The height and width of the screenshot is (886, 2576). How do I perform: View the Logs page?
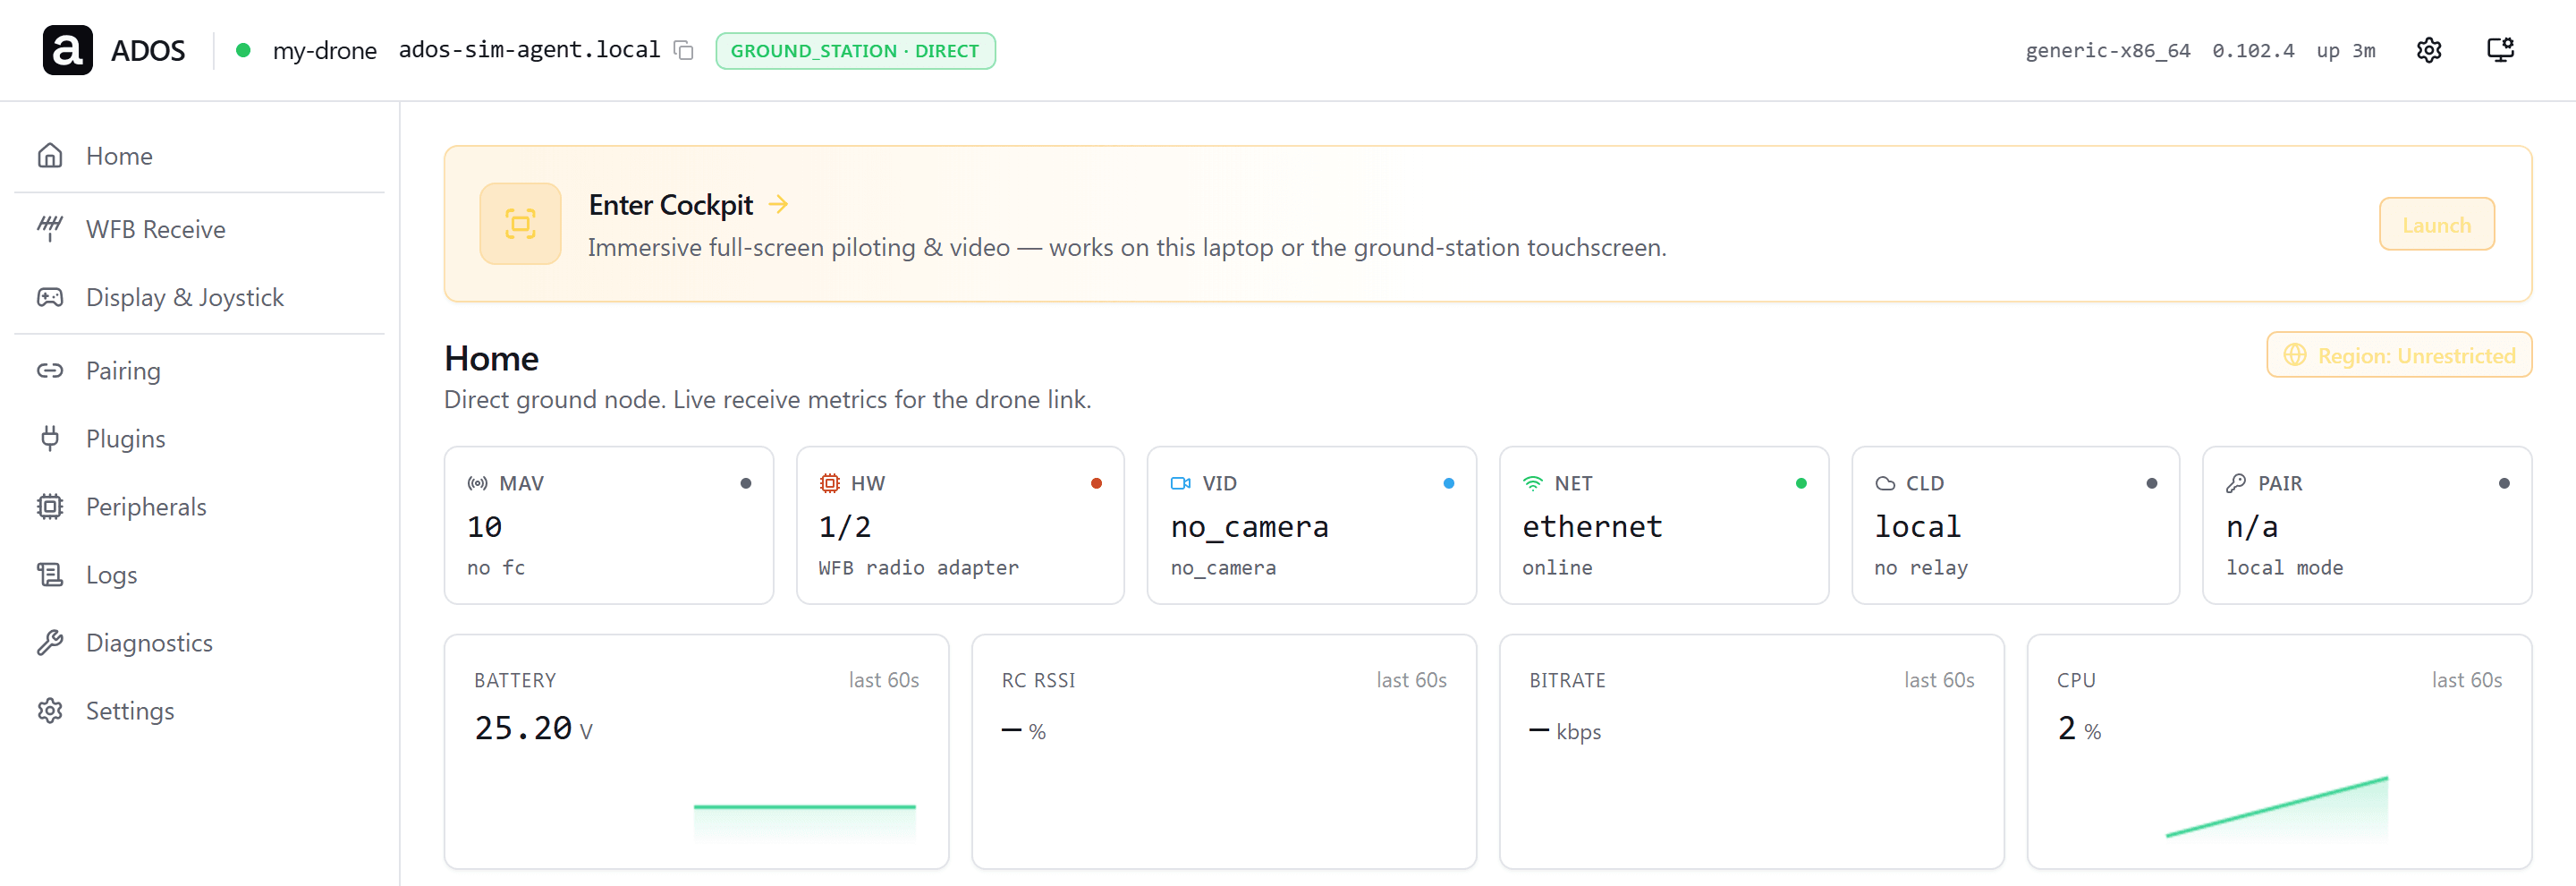[x=200, y=575]
